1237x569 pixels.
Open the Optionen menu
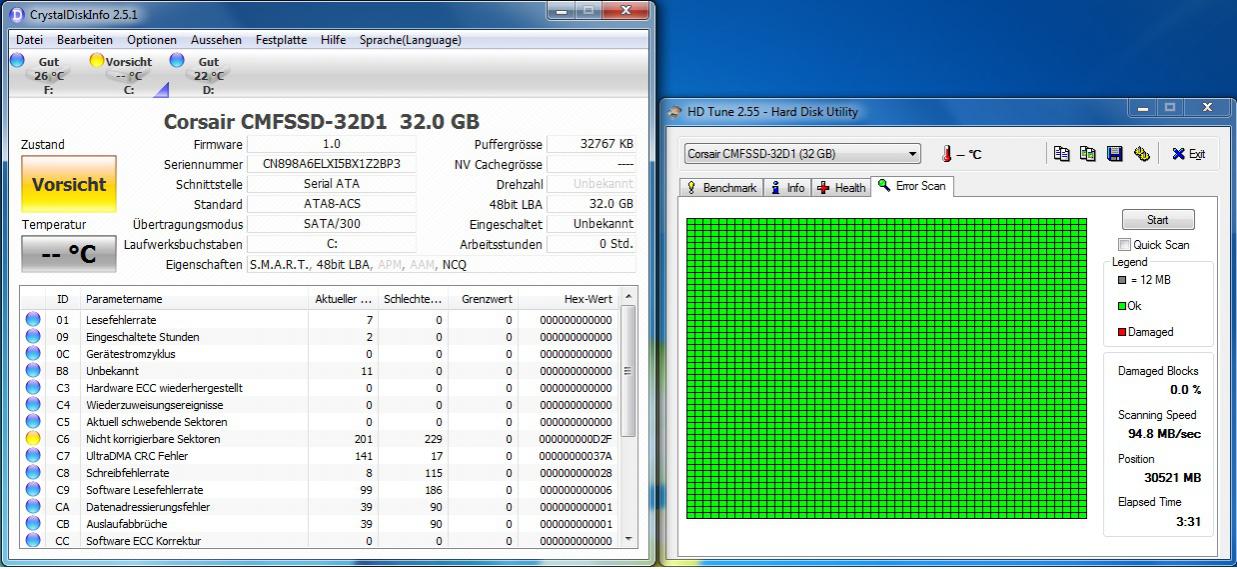coord(151,40)
